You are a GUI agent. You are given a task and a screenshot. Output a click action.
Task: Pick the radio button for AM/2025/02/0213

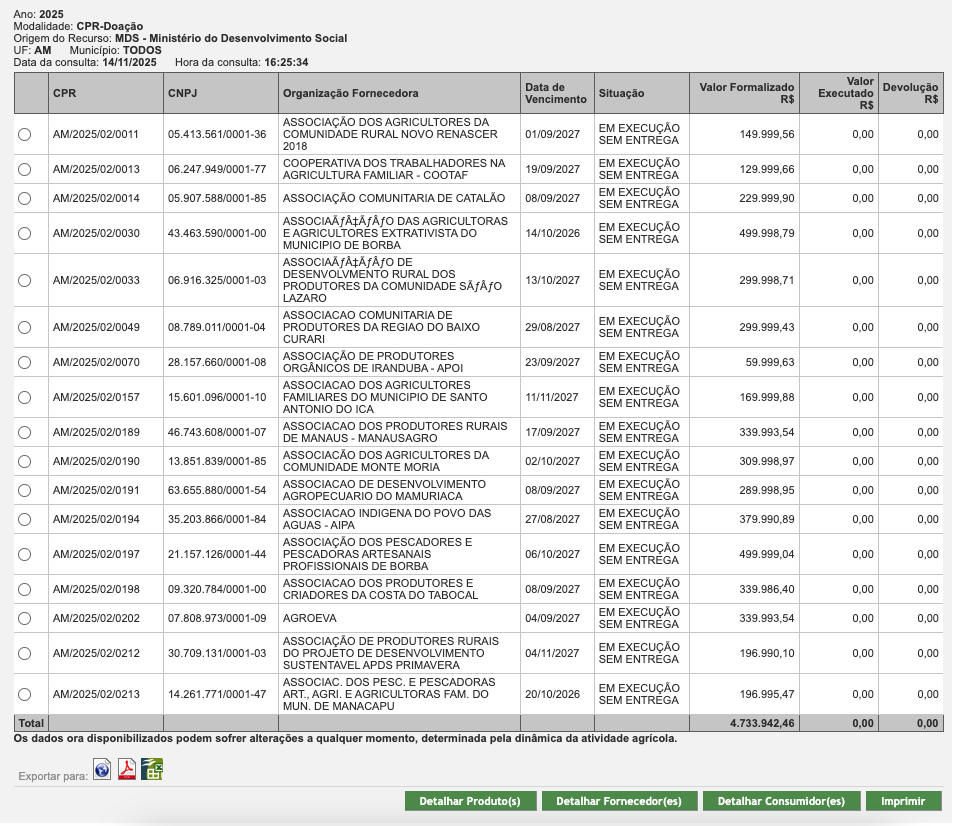tap(25, 694)
